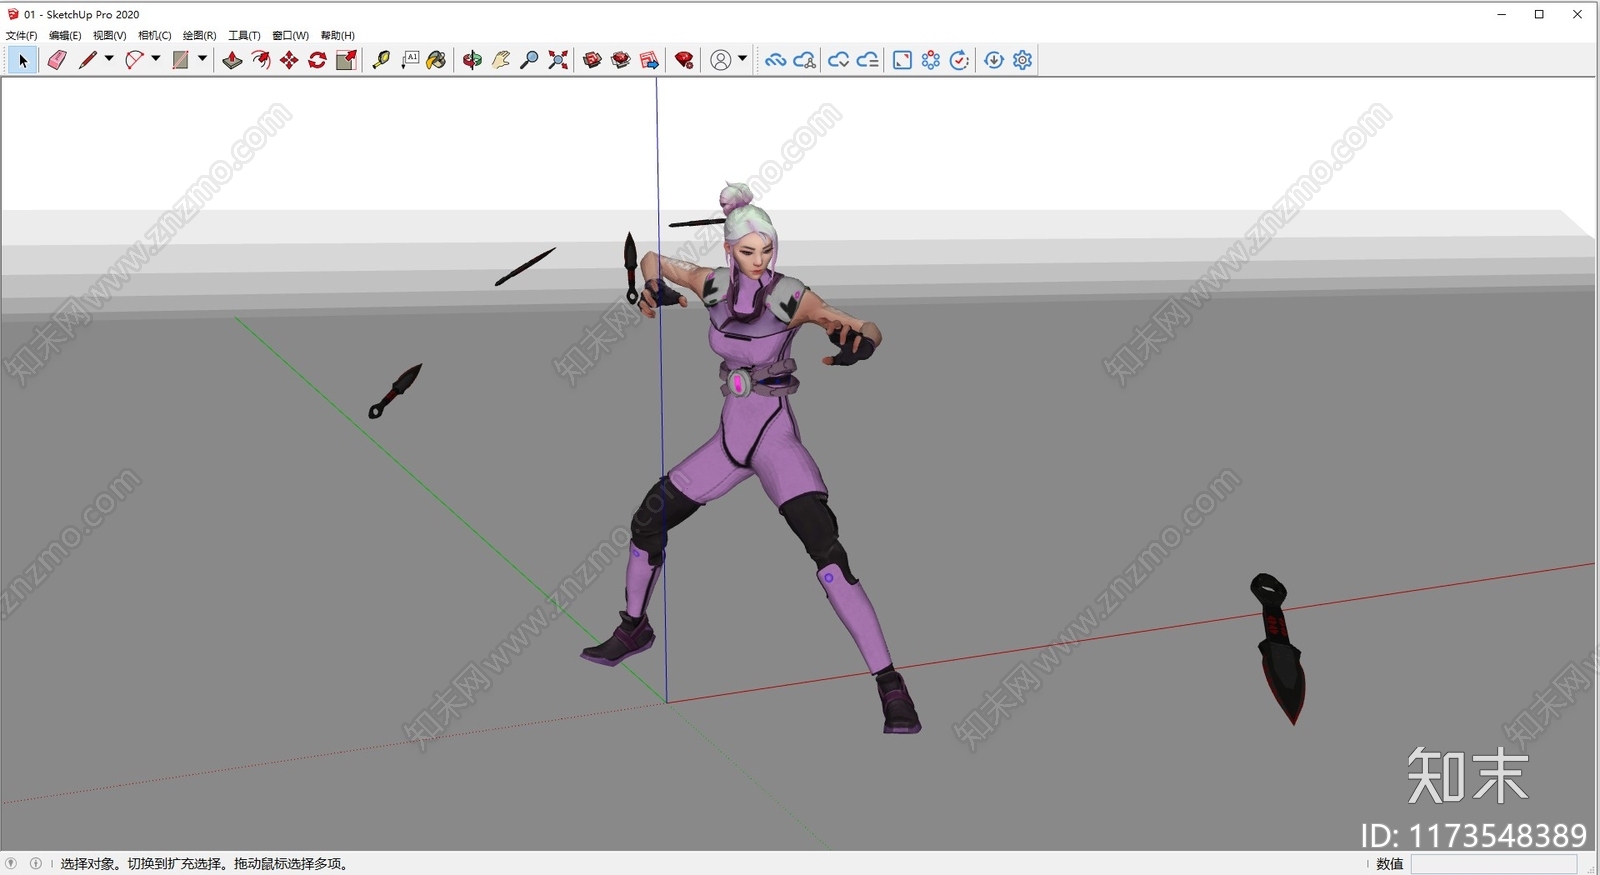This screenshot has height=875, width=1600.
Task: Open the 文件(F) menu
Action: (x=21, y=35)
